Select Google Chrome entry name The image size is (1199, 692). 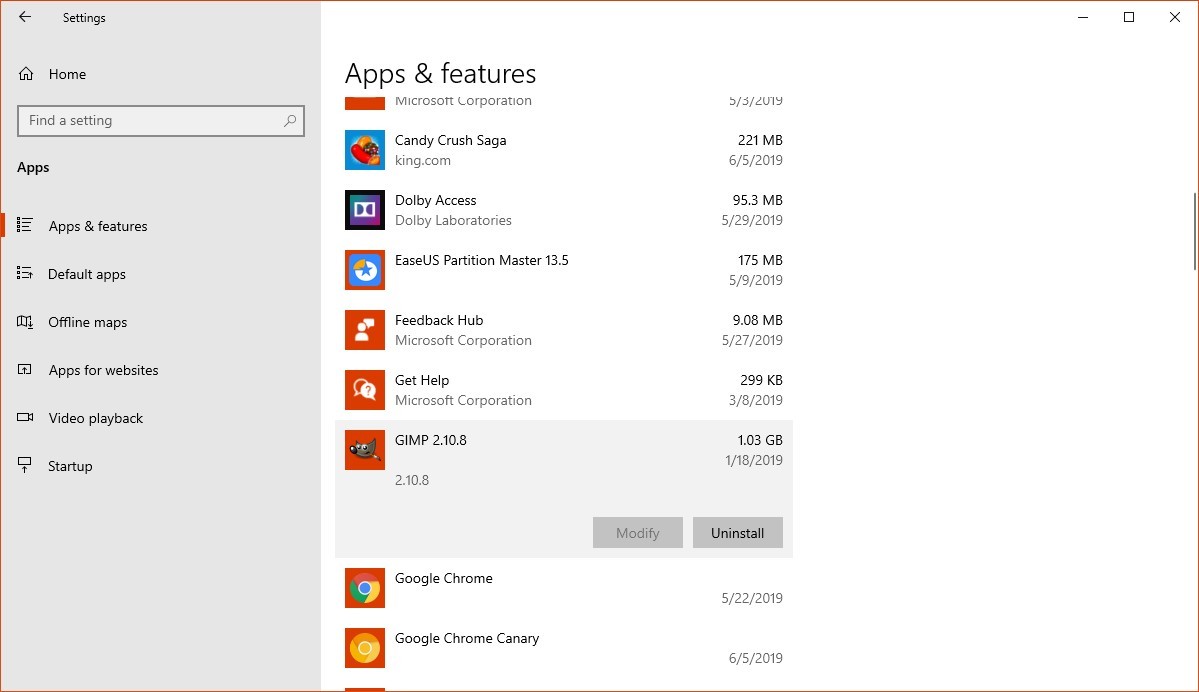(444, 579)
